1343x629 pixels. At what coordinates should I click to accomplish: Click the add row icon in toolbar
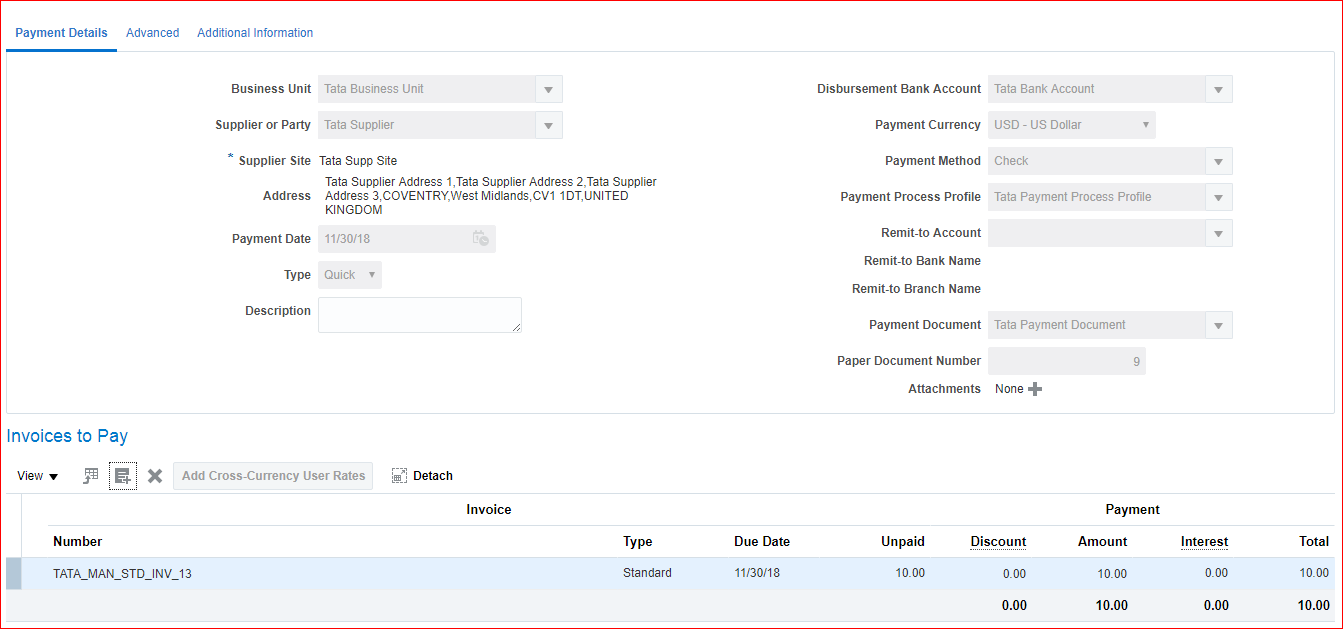(x=123, y=476)
